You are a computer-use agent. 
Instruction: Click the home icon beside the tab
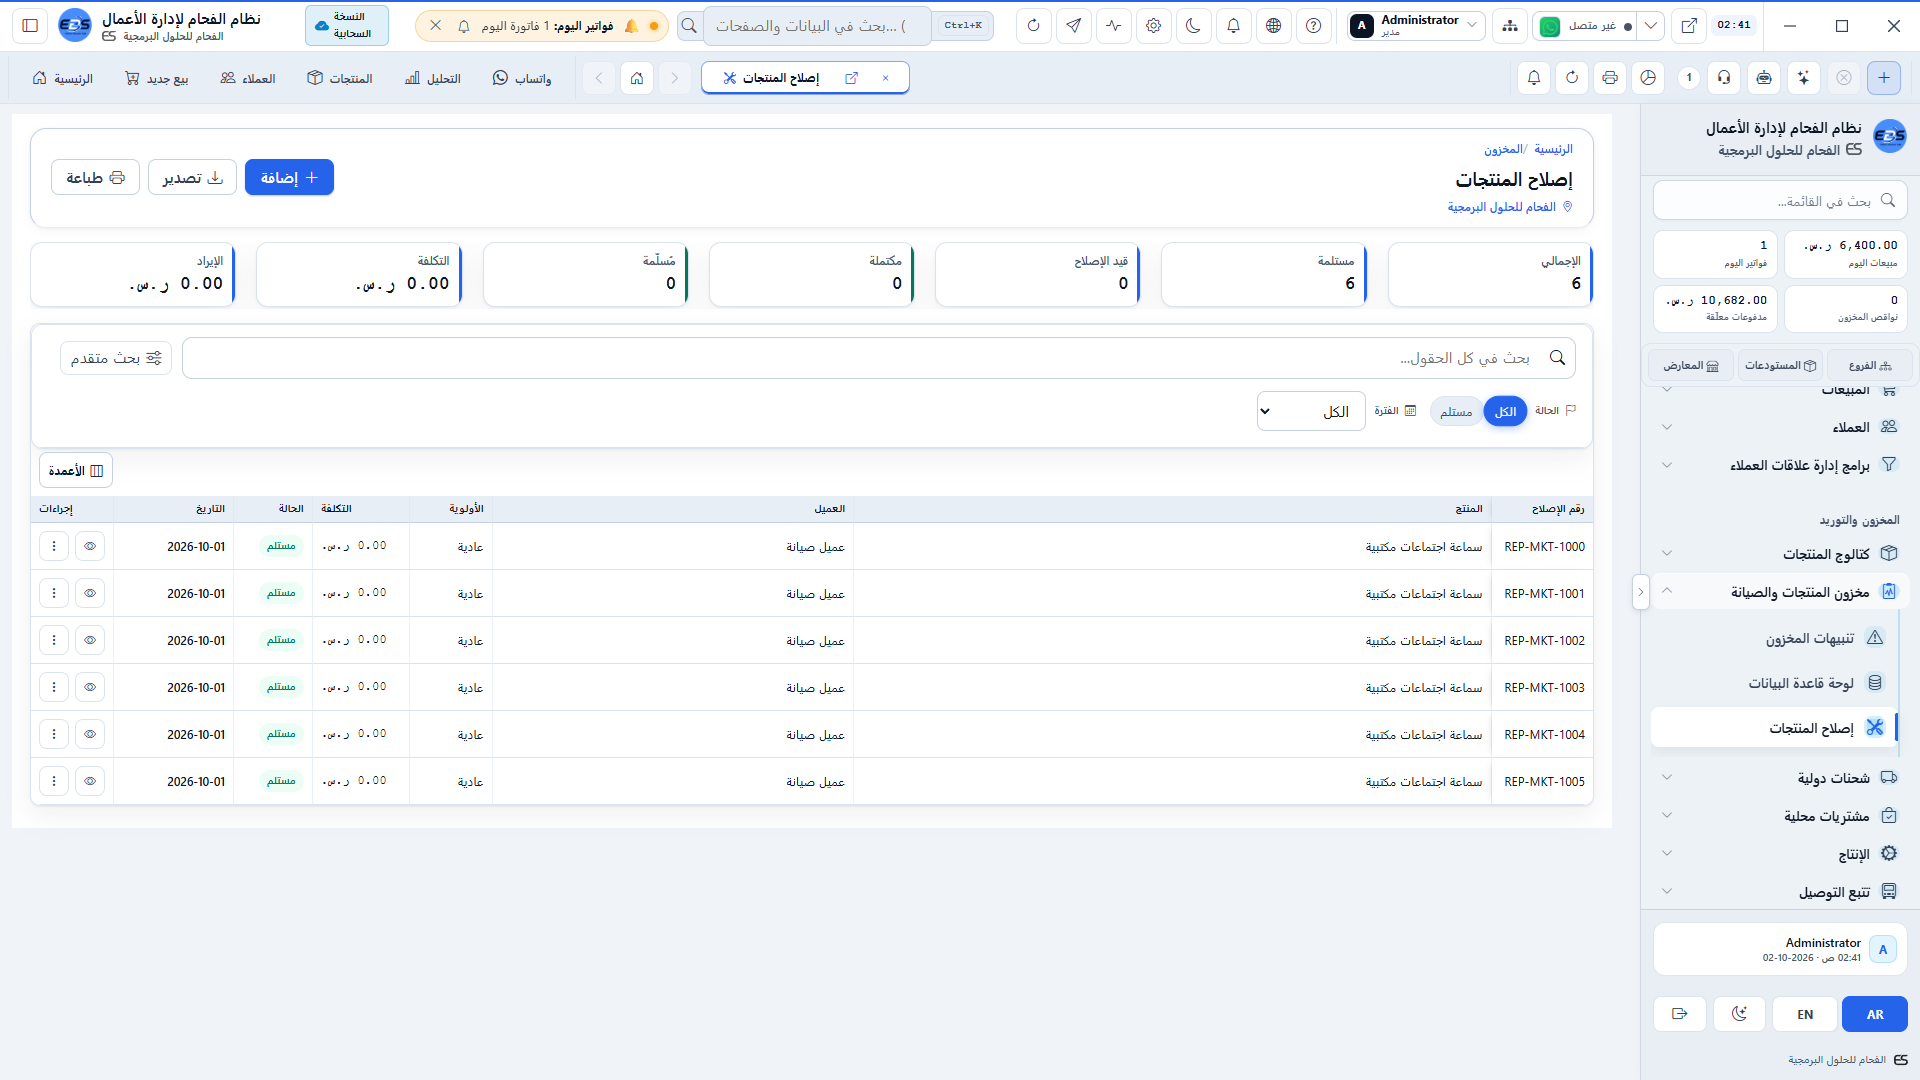click(x=637, y=78)
